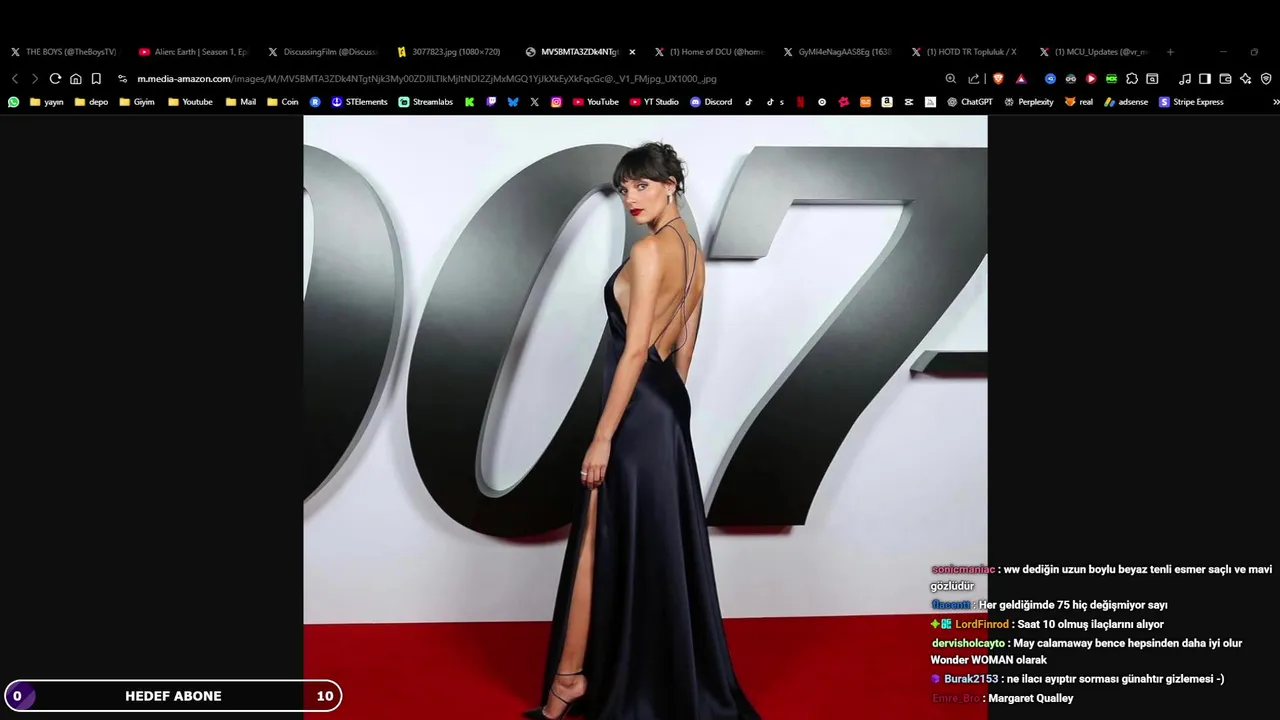Open the zoom magnifier icon
This screenshot has width=1280, height=720.
pyautogui.click(x=951, y=79)
